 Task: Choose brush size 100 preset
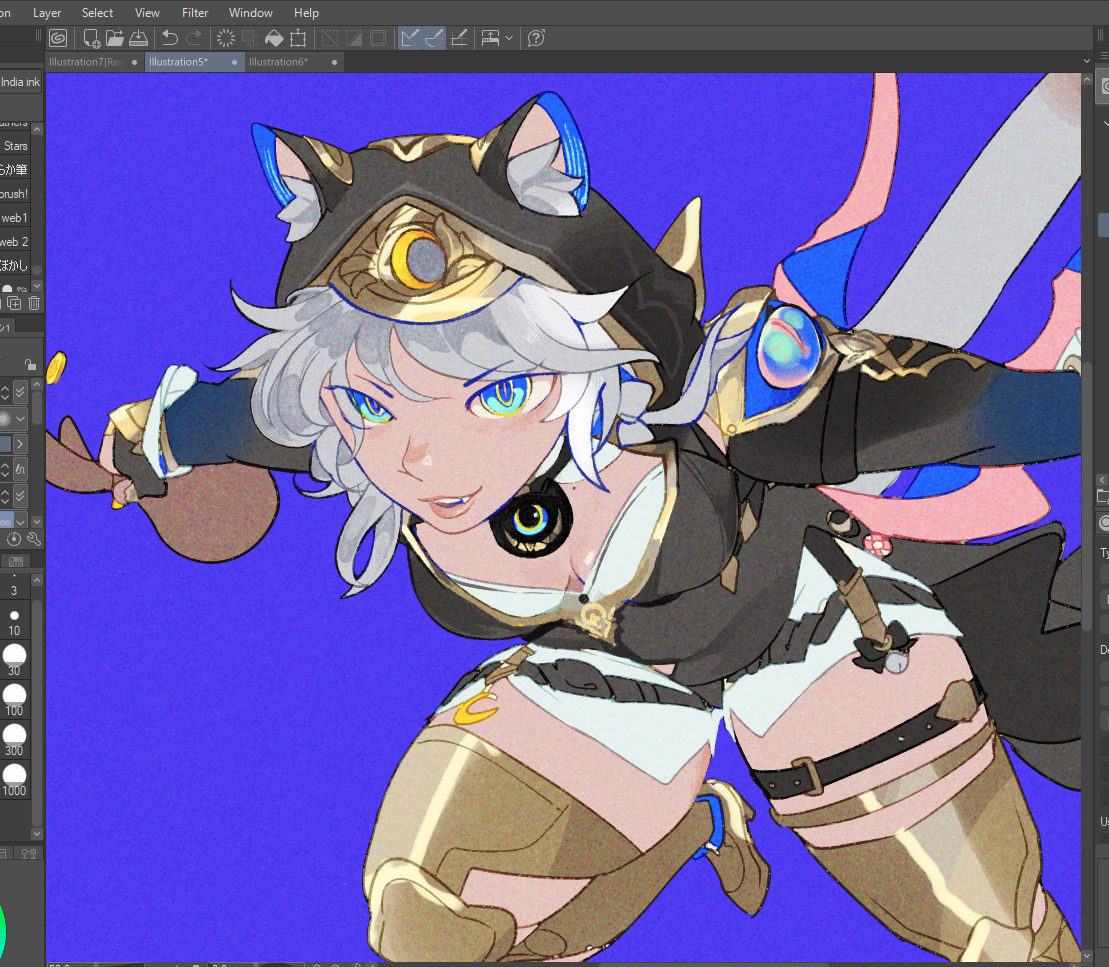[14, 697]
